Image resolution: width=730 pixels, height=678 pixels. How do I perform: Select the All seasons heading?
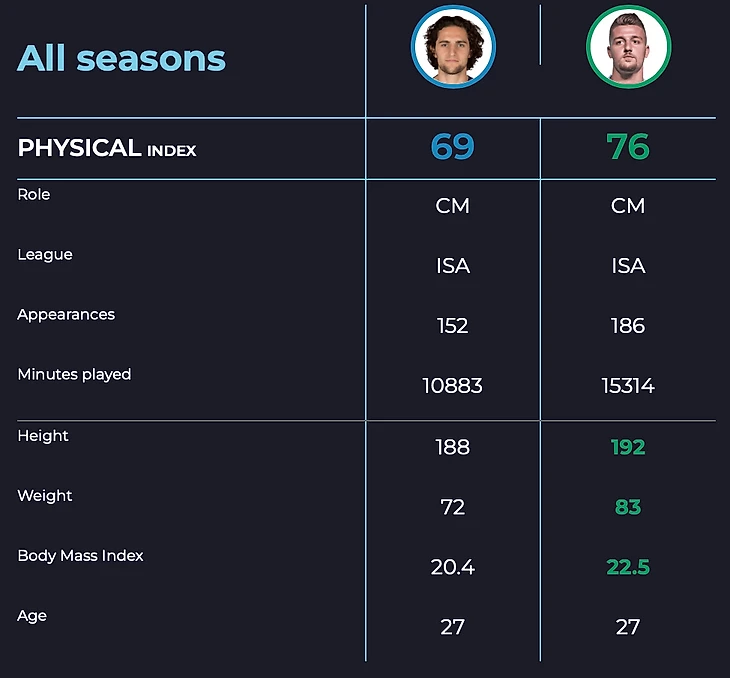121,58
